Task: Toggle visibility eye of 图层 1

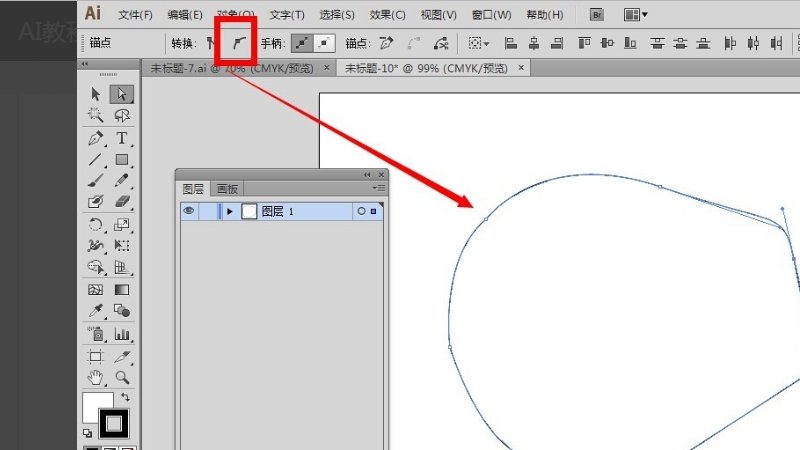Action: point(188,211)
